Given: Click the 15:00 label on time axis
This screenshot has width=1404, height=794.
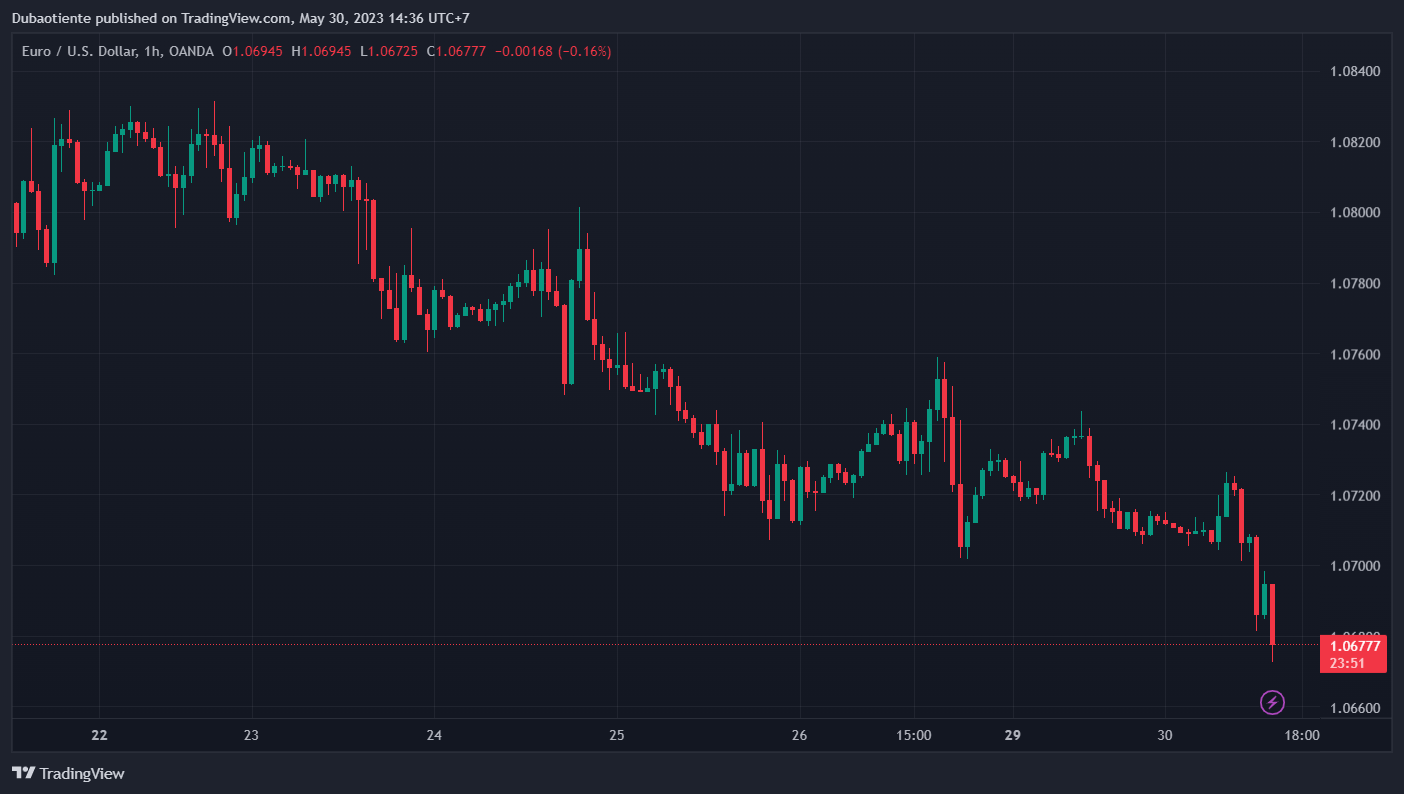Looking at the screenshot, I should [914, 735].
